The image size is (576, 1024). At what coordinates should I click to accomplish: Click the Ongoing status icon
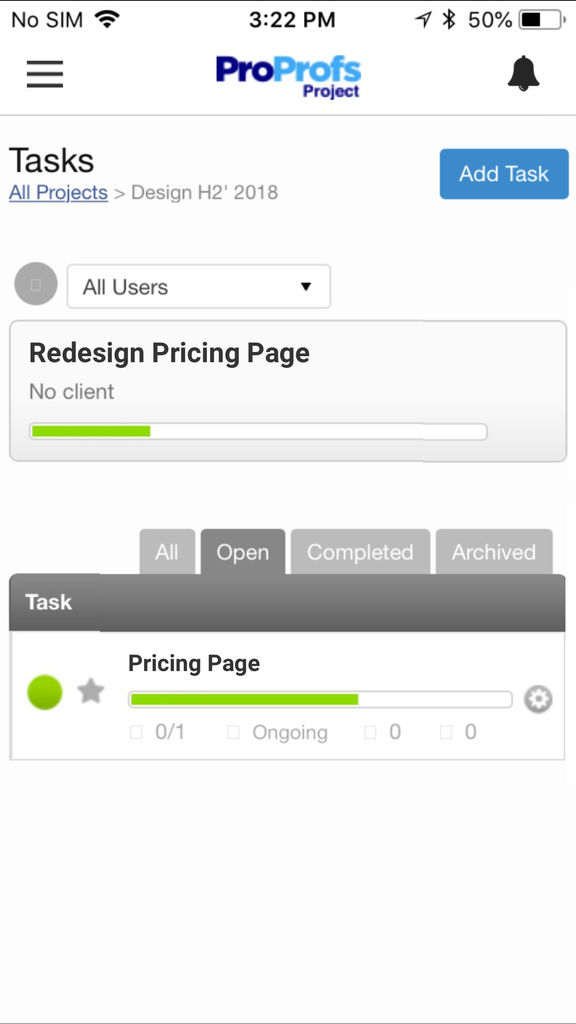233,732
